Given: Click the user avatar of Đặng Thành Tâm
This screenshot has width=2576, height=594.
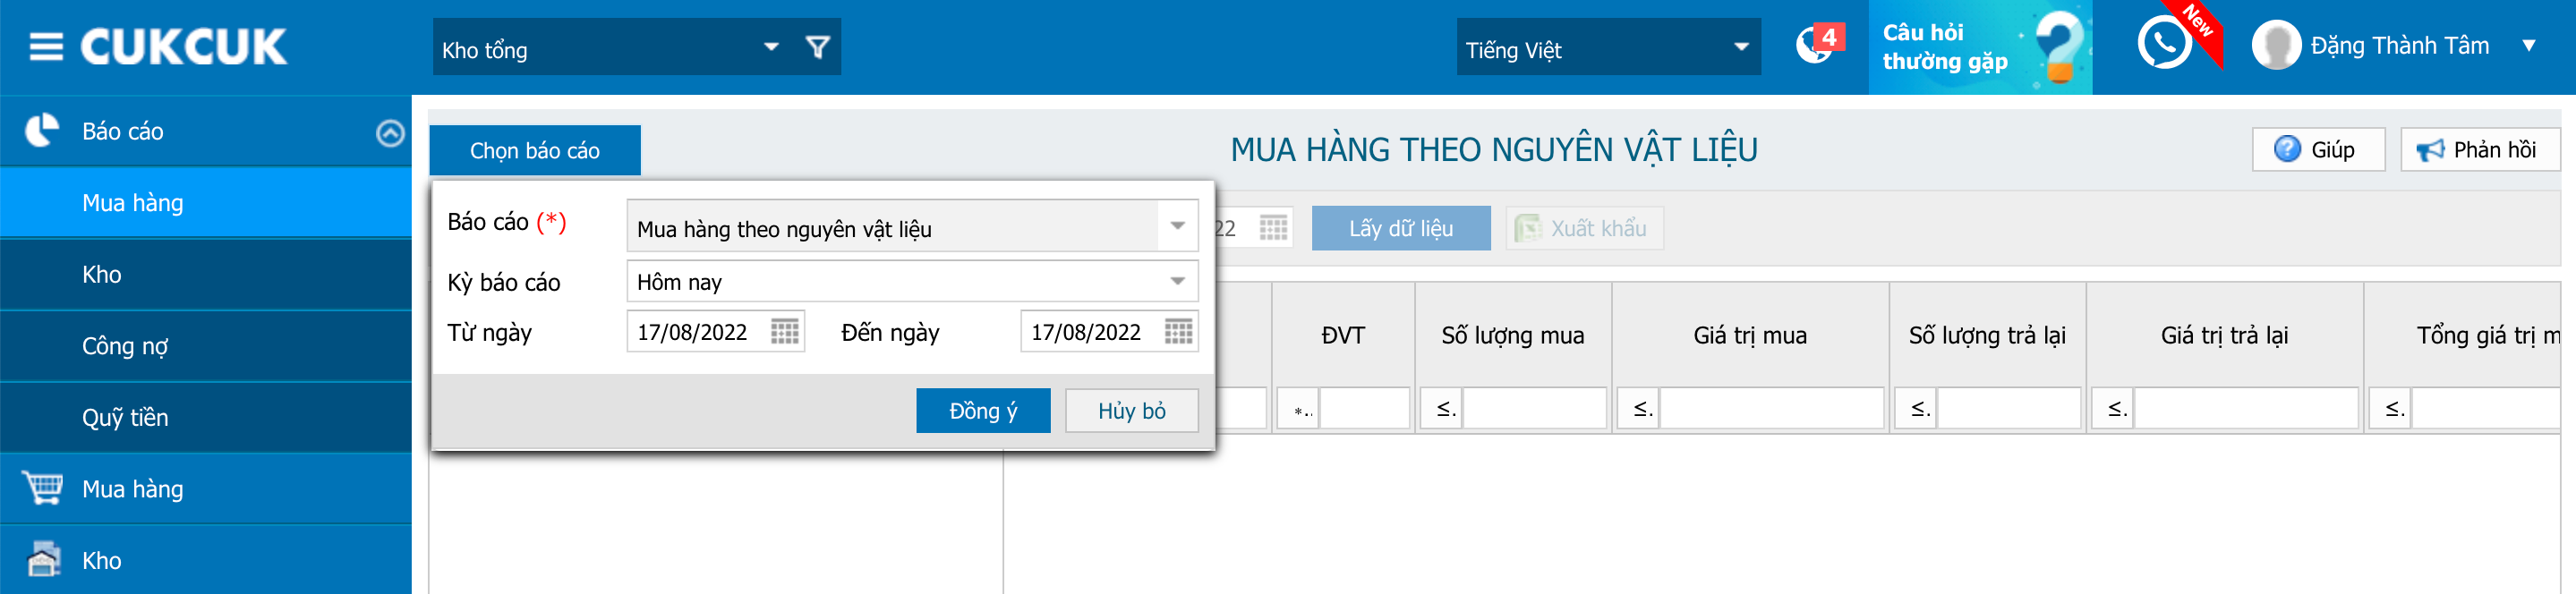Looking at the screenshot, I should point(2276,46).
